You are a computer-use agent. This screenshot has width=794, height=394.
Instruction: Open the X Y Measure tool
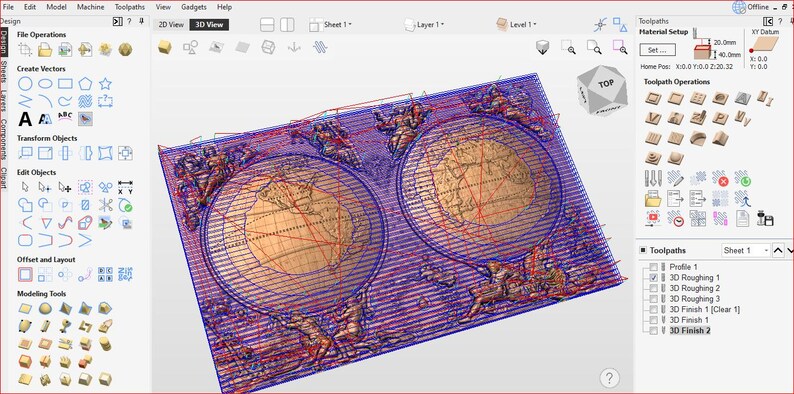click(125, 187)
